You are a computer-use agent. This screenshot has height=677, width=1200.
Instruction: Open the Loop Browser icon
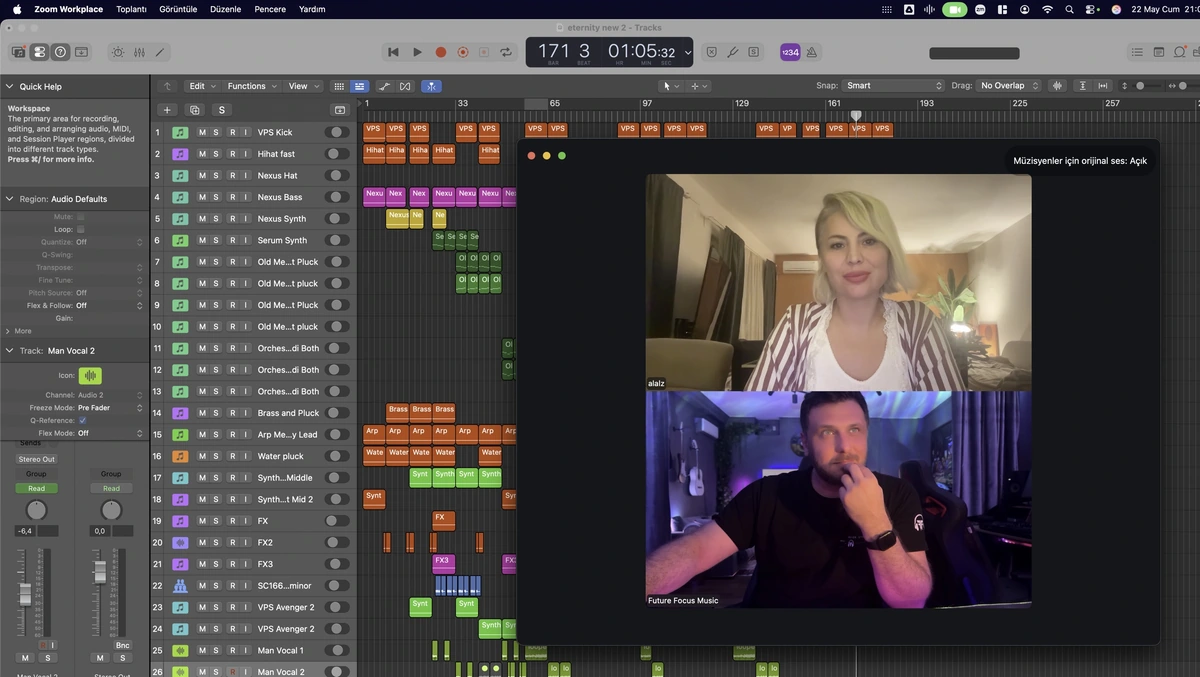[1180, 52]
